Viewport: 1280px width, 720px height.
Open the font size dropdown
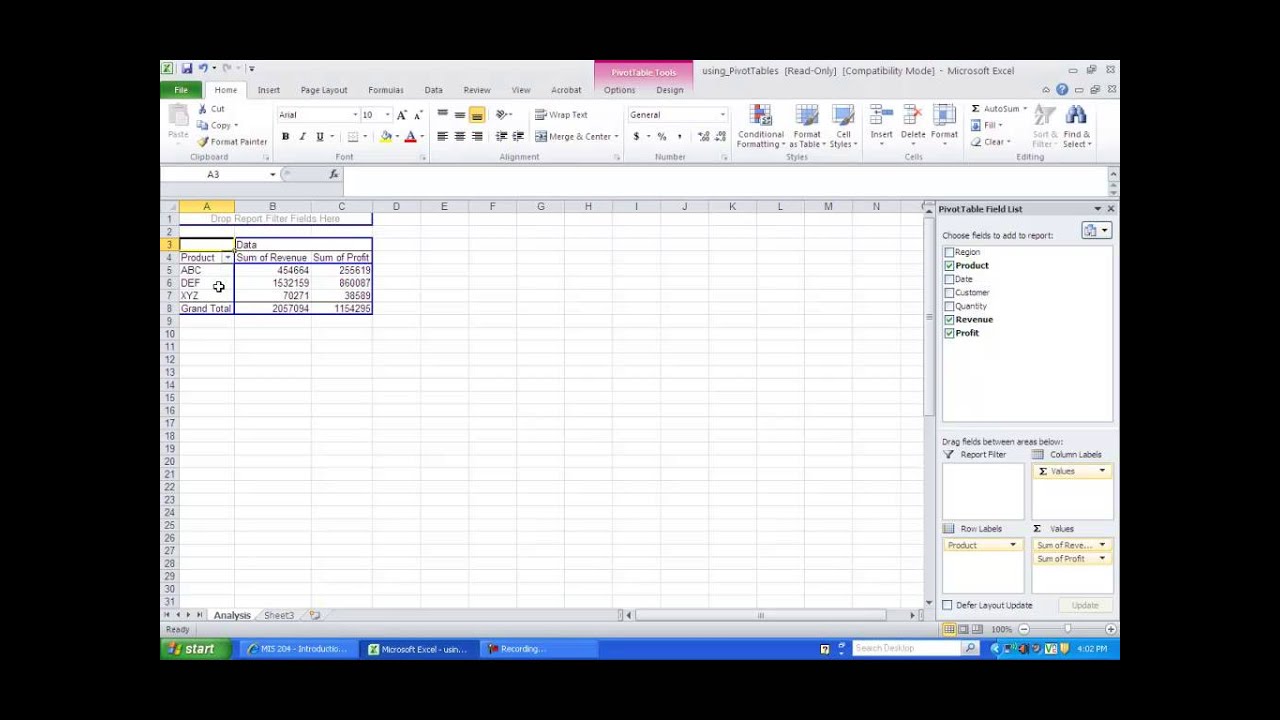pyautogui.click(x=387, y=115)
